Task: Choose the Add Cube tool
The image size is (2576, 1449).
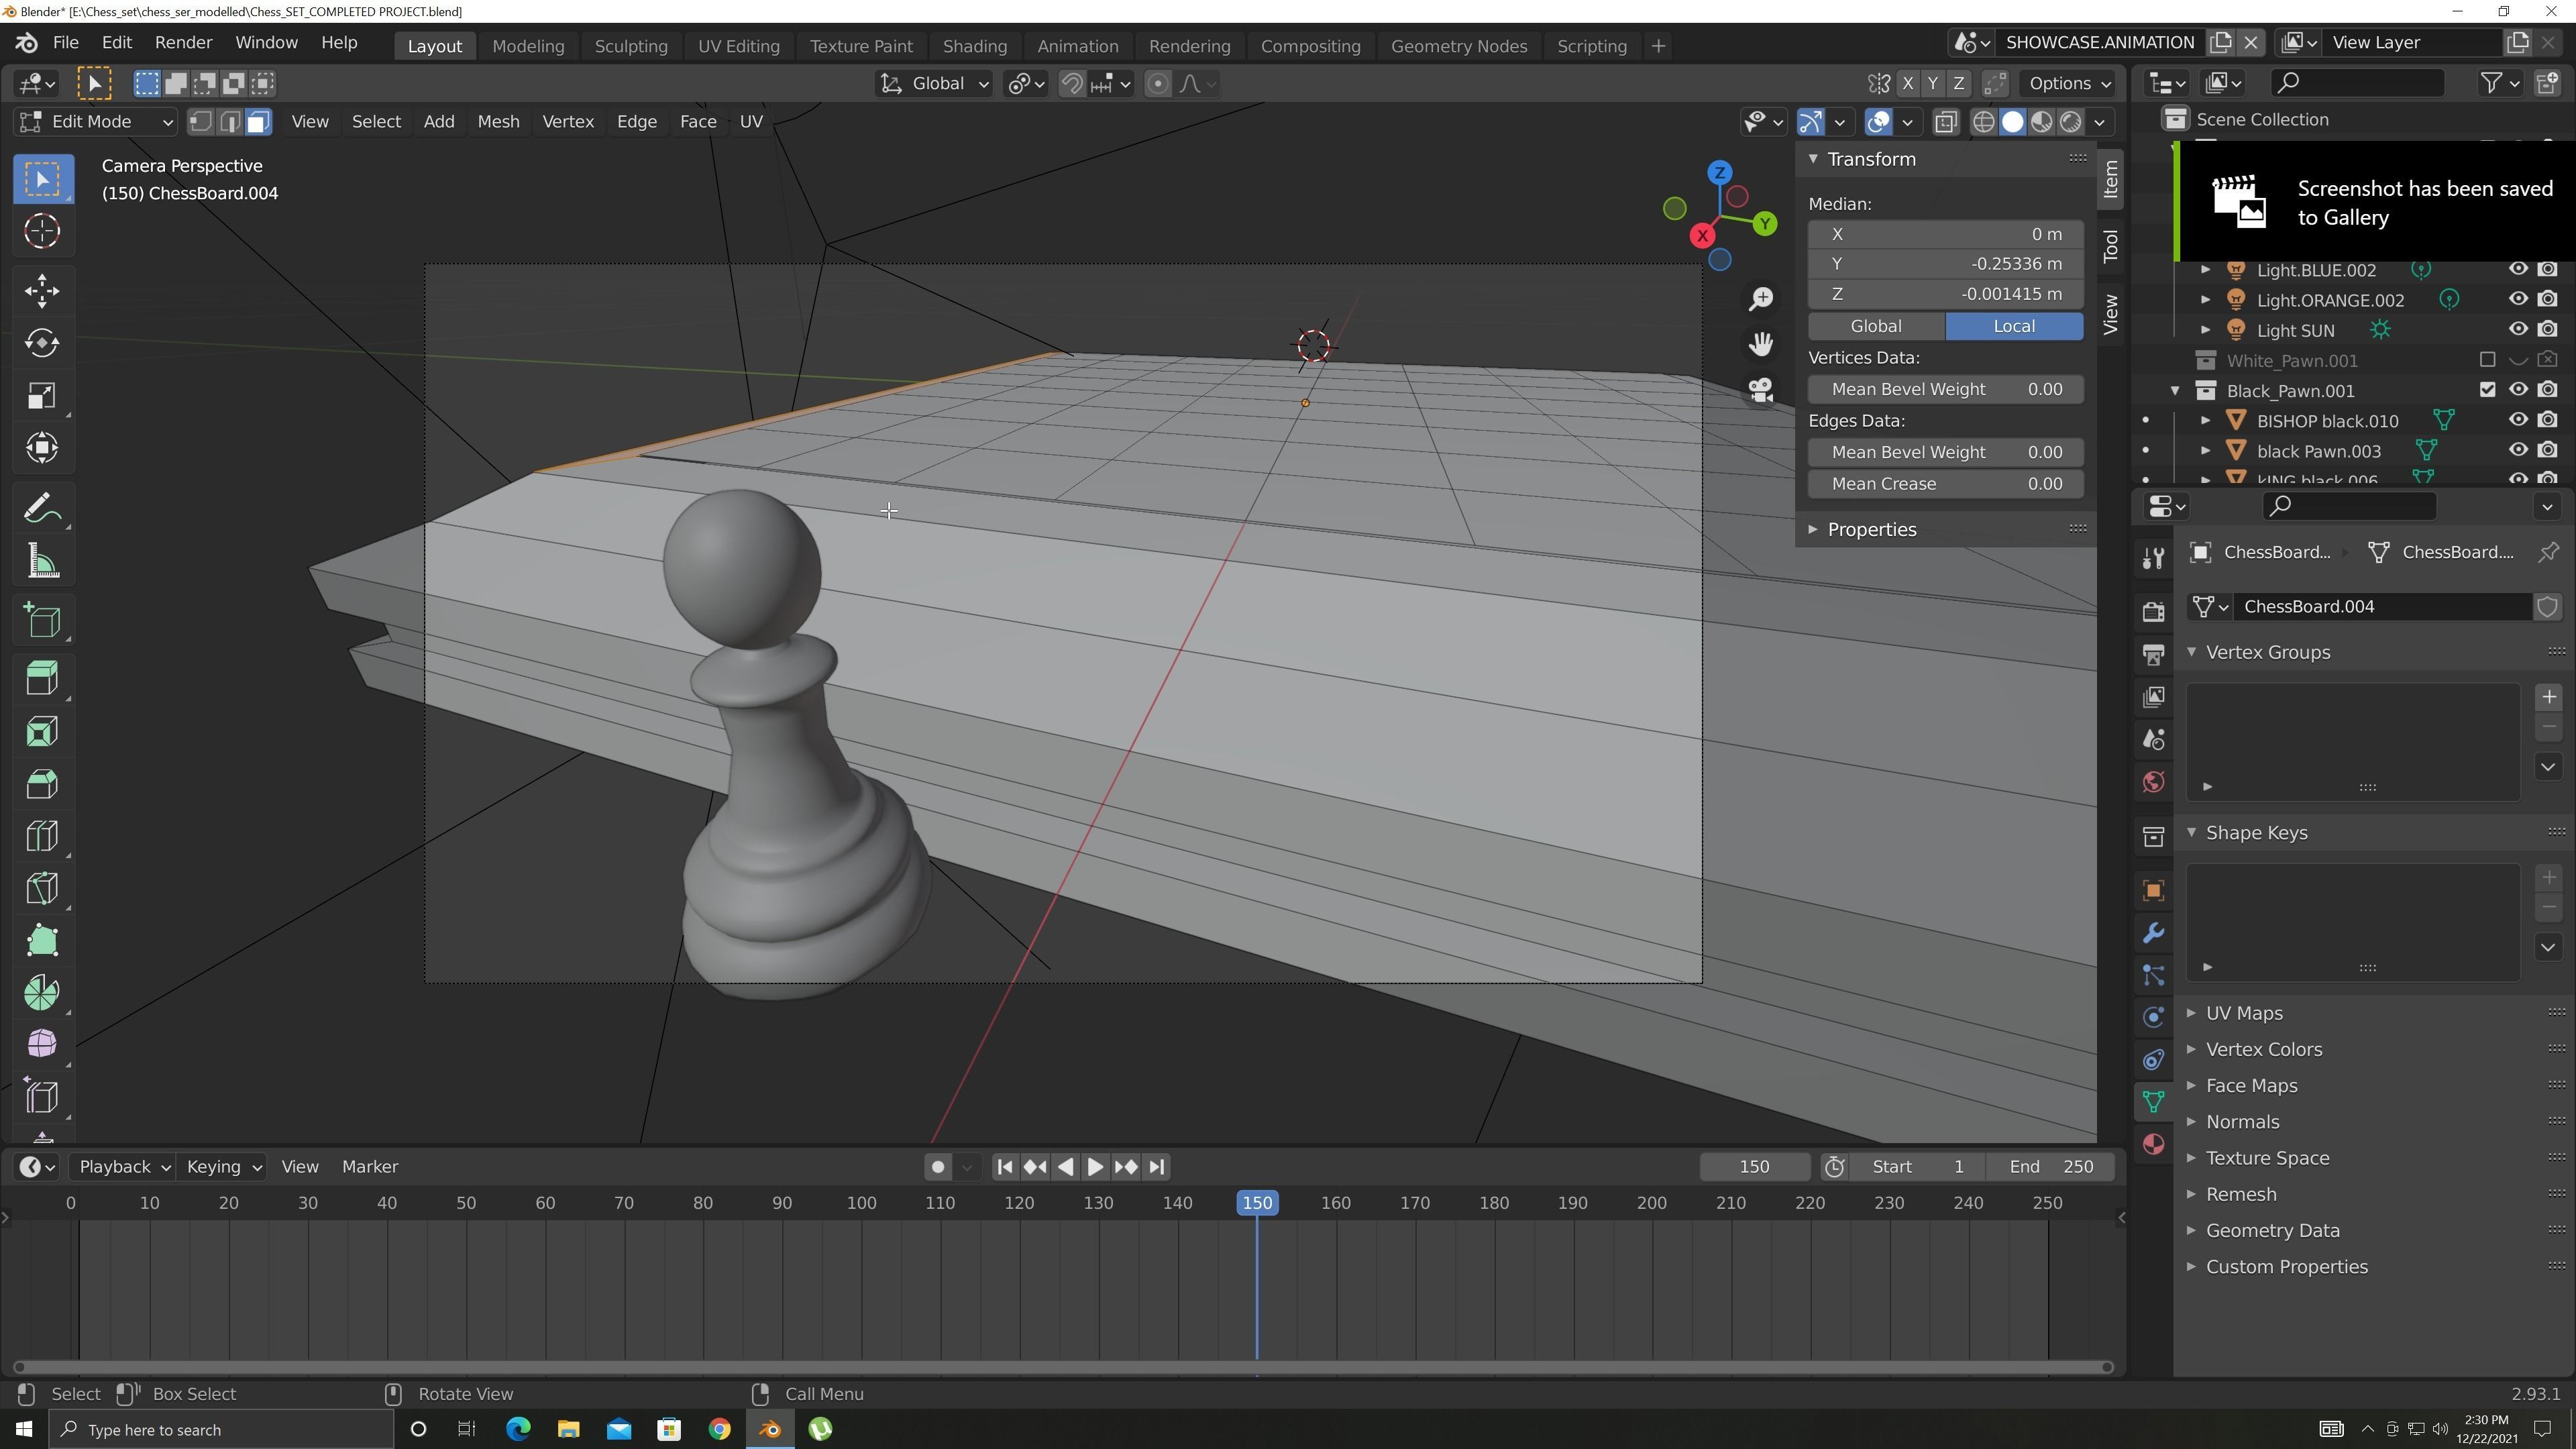Action: [42, 622]
